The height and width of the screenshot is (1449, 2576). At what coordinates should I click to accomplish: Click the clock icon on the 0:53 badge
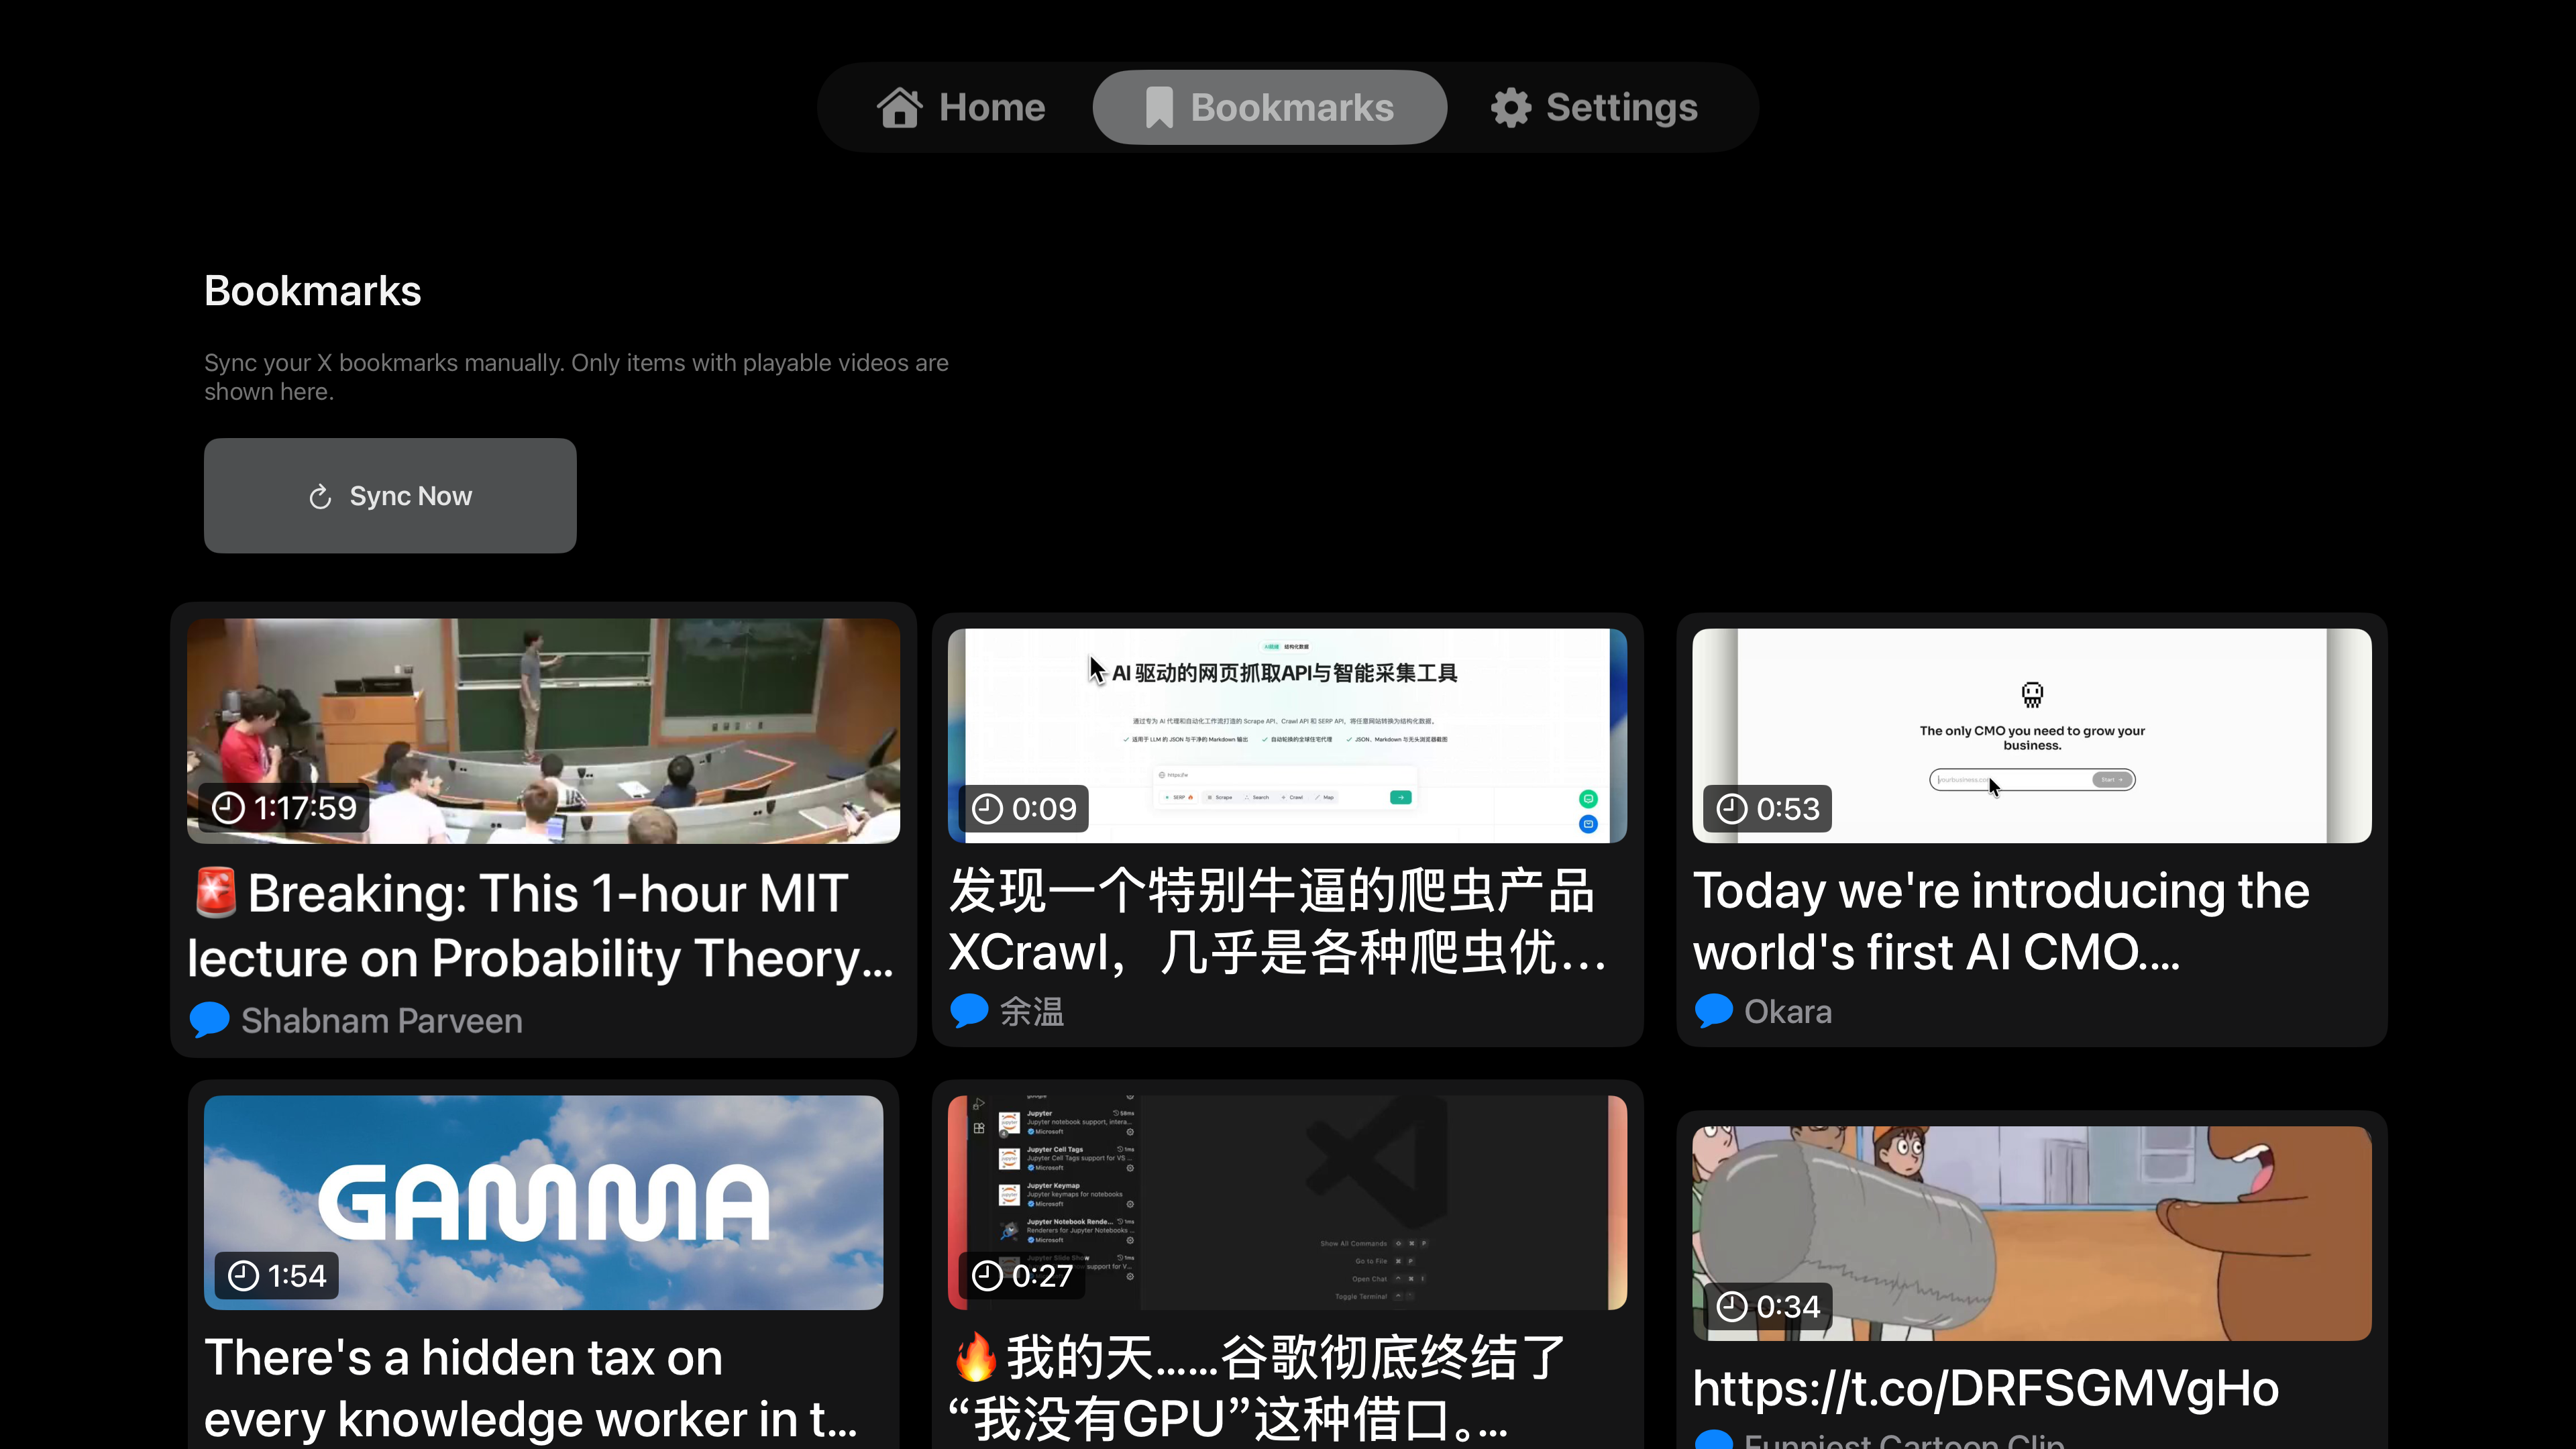pyautogui.click(x=1733, y=810)
